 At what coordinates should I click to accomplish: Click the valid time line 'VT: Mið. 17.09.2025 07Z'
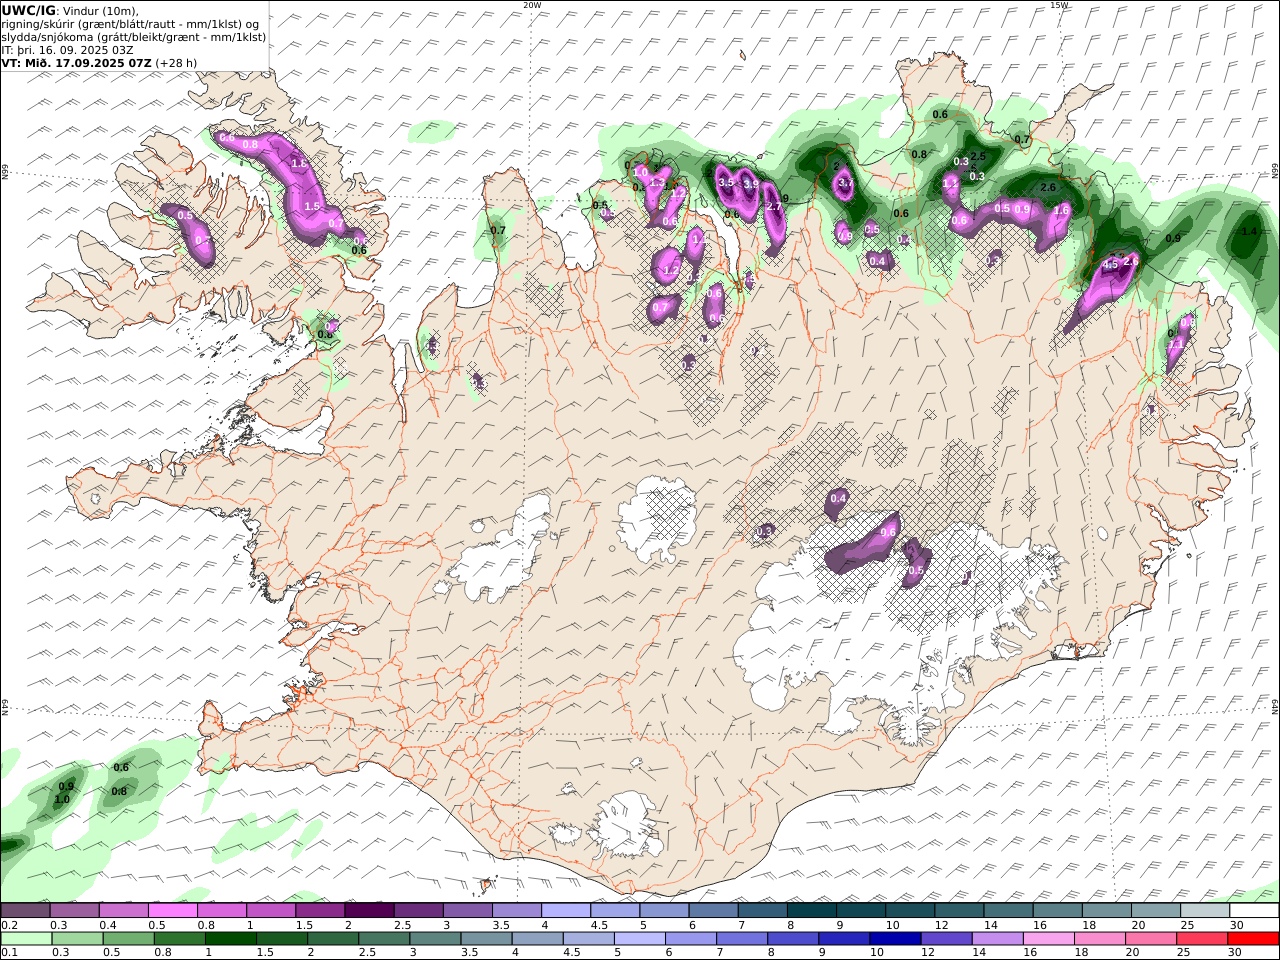coord(77,62)
